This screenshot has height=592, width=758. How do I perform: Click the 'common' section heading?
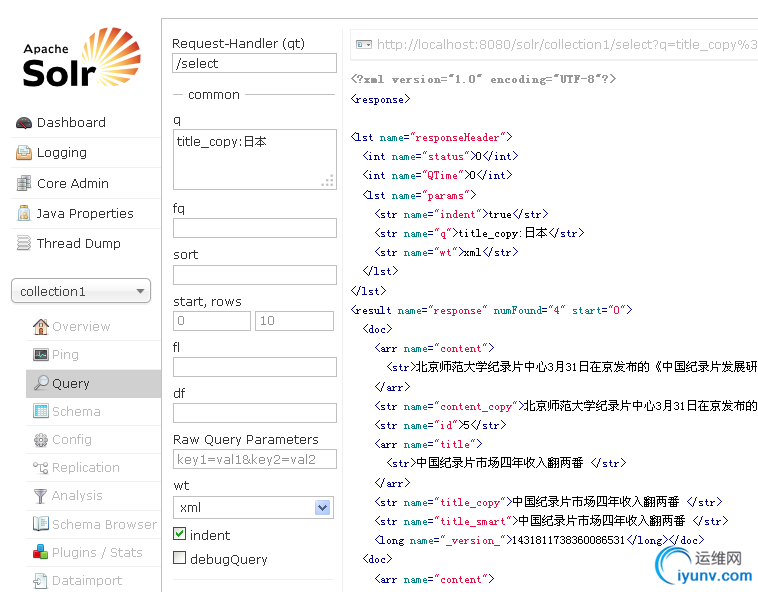coord(214,95)
